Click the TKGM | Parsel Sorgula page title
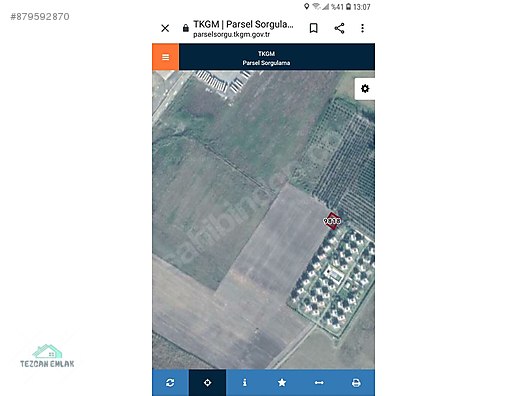Image resolution: width=528 pixels, height=396 pixels. click(x=243, y=24)
